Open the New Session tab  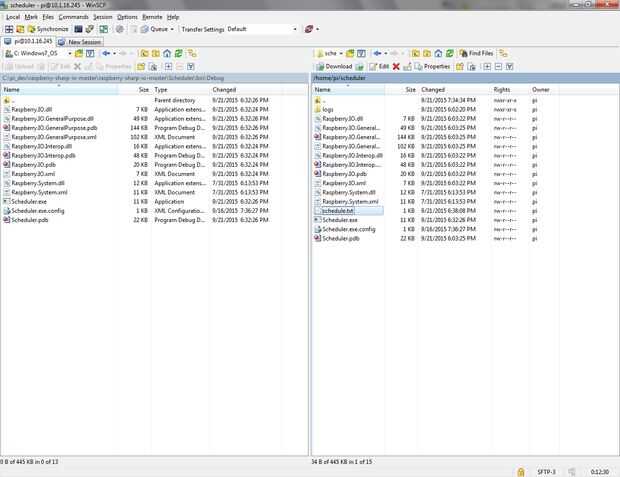click(x=79, y=42)
